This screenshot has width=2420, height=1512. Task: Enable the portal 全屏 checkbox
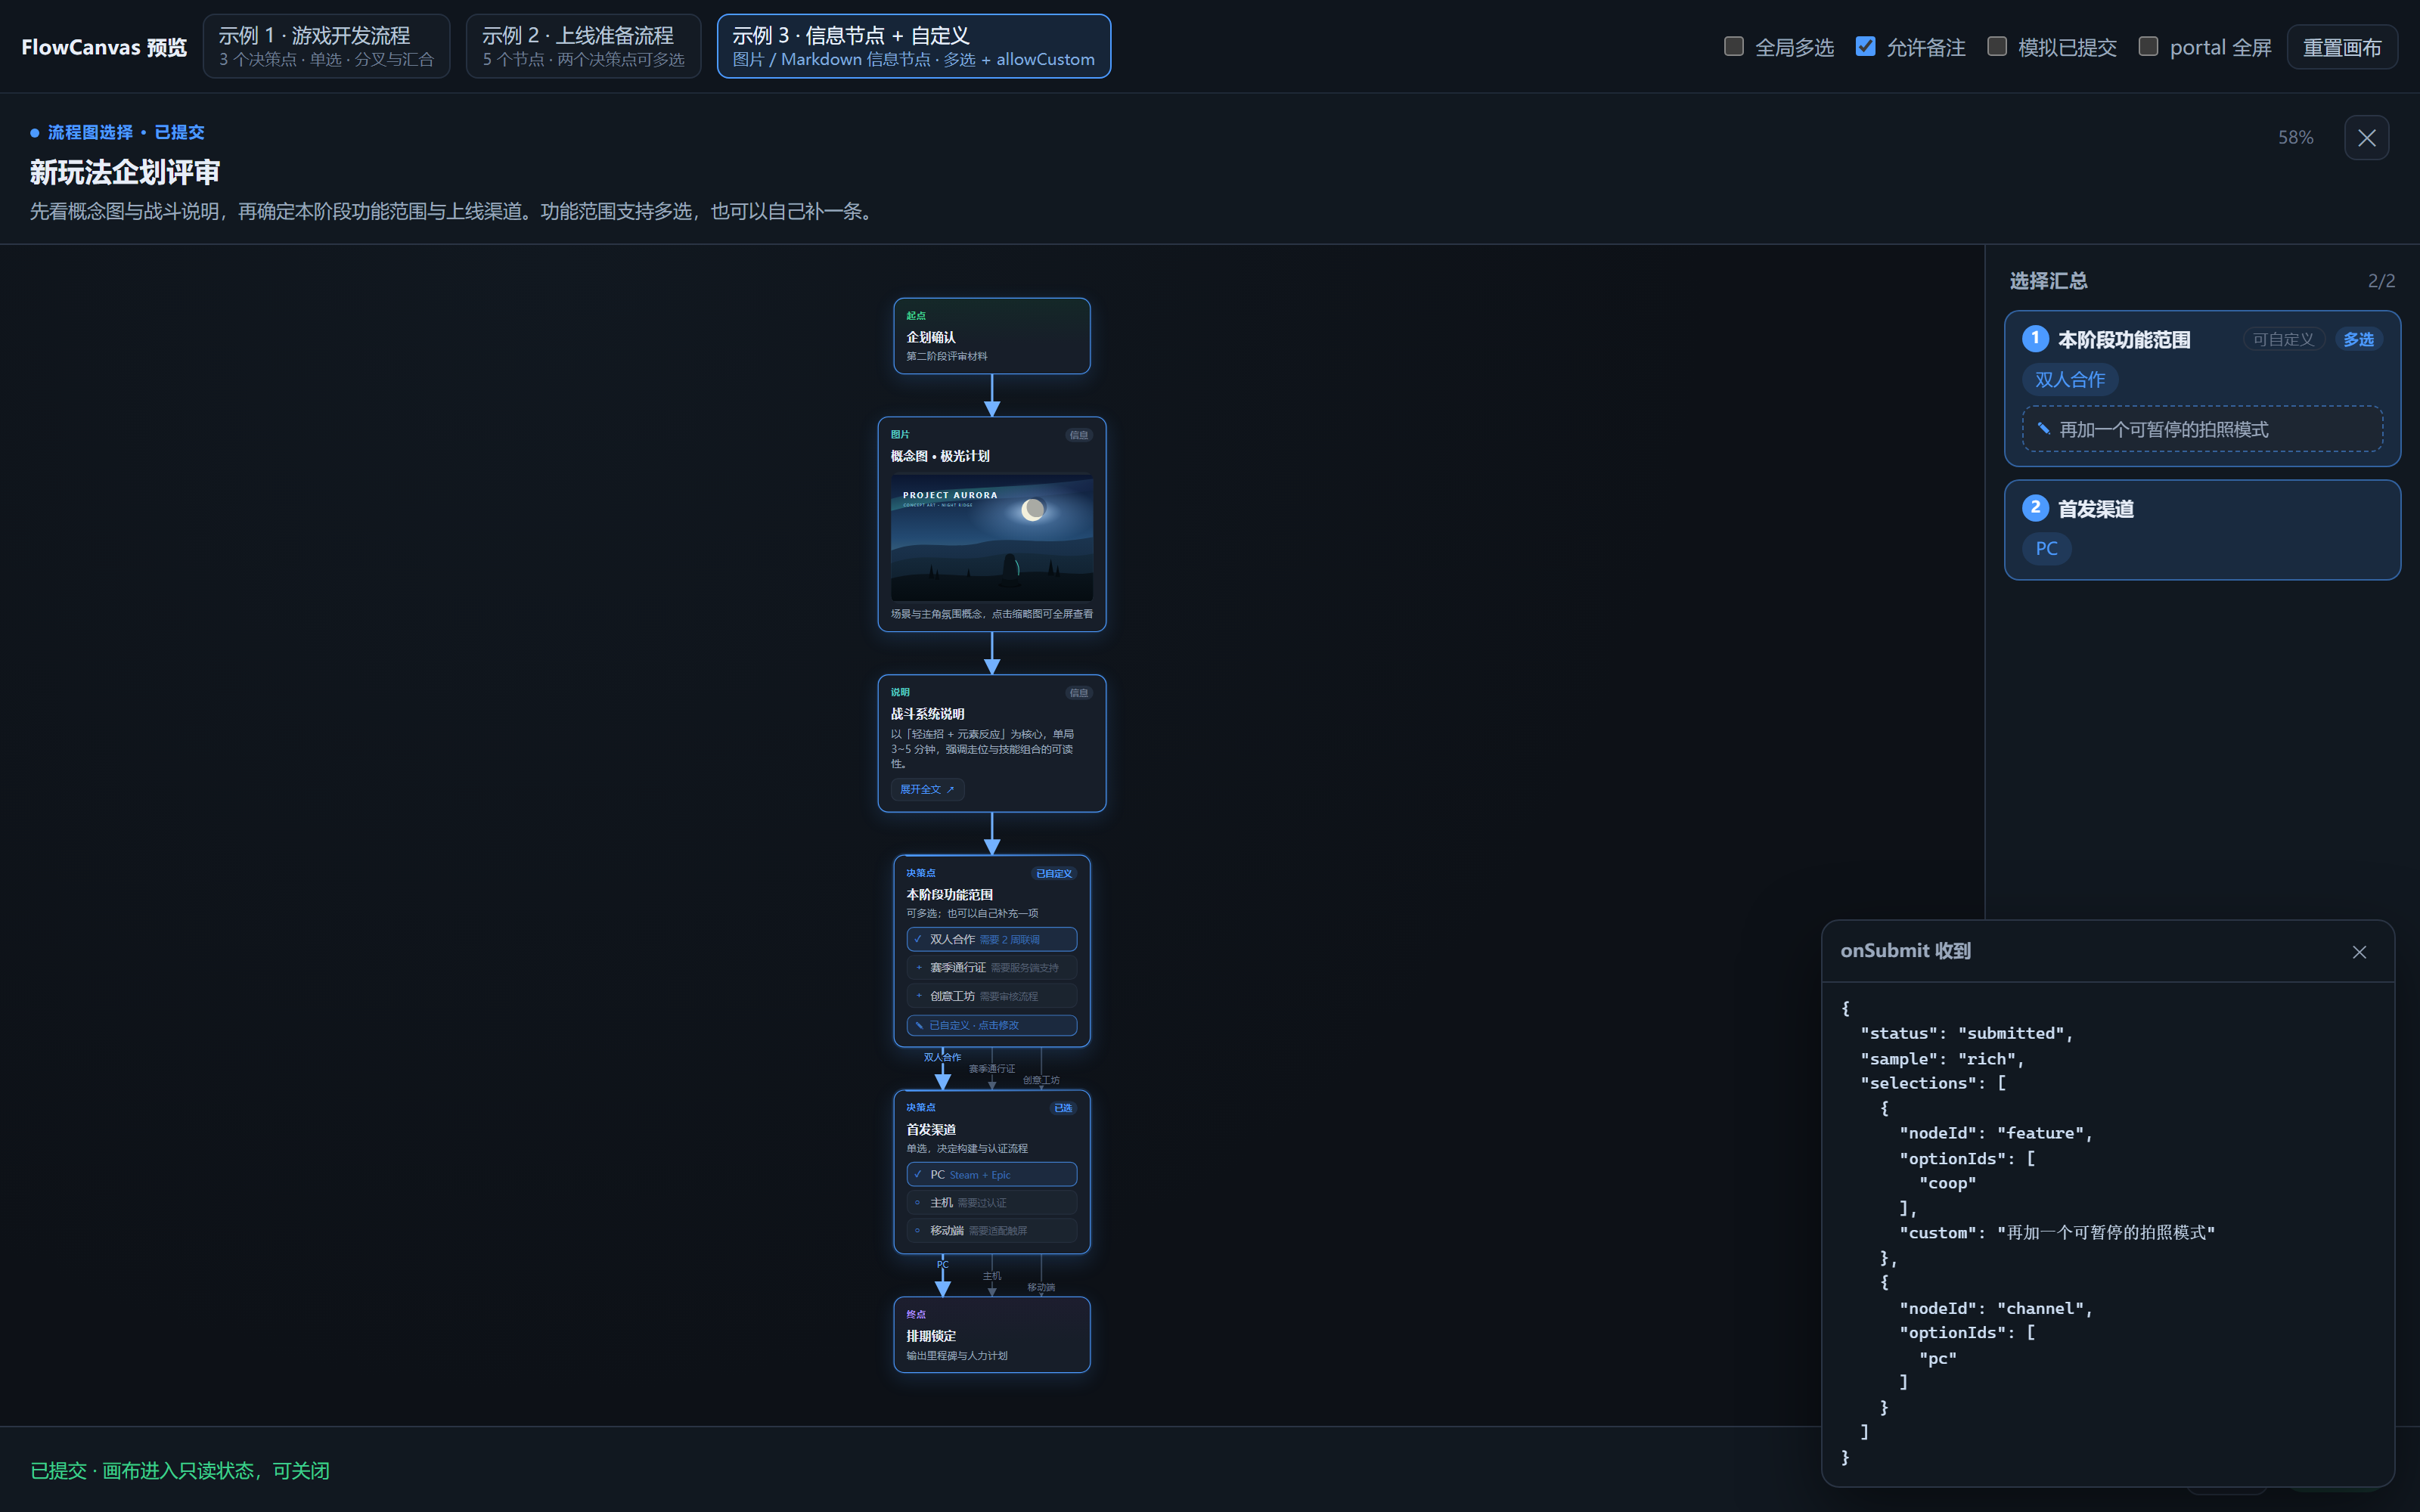(2148, 46)
